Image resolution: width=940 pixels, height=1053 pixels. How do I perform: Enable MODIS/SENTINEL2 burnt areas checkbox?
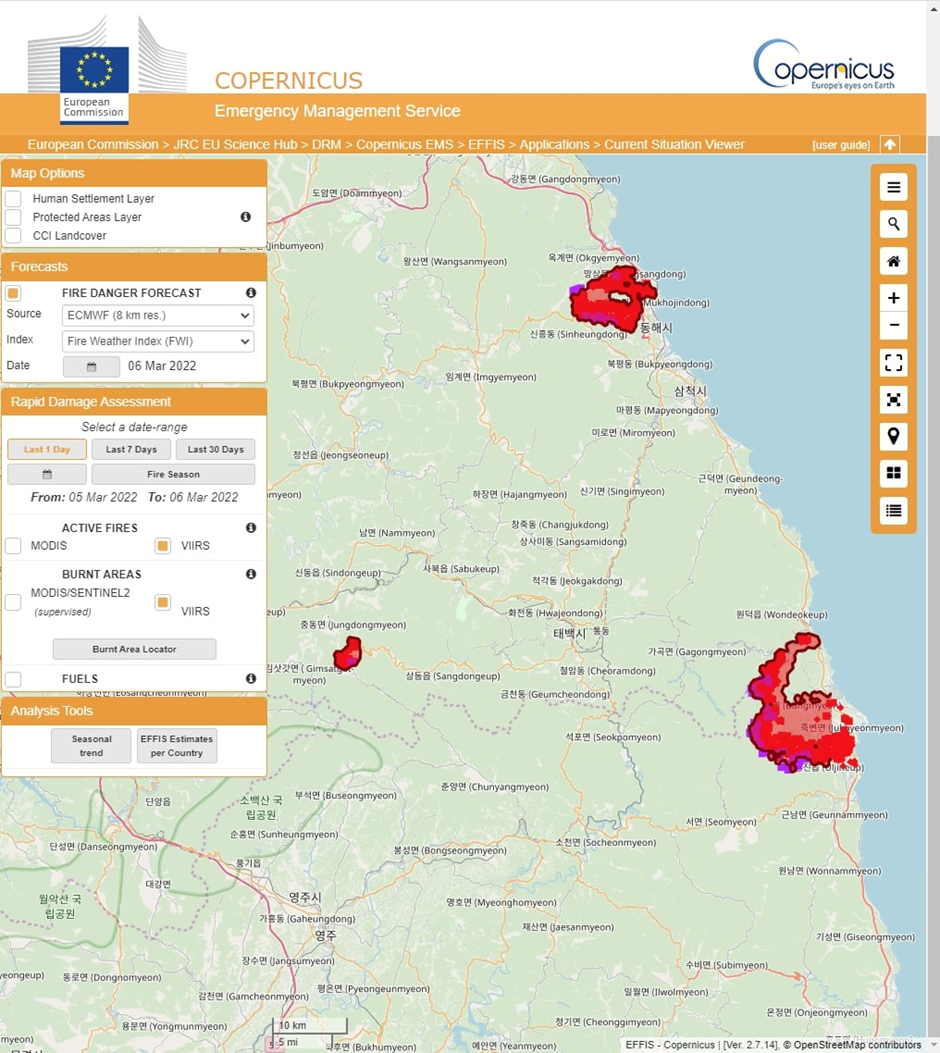point(13,602)
